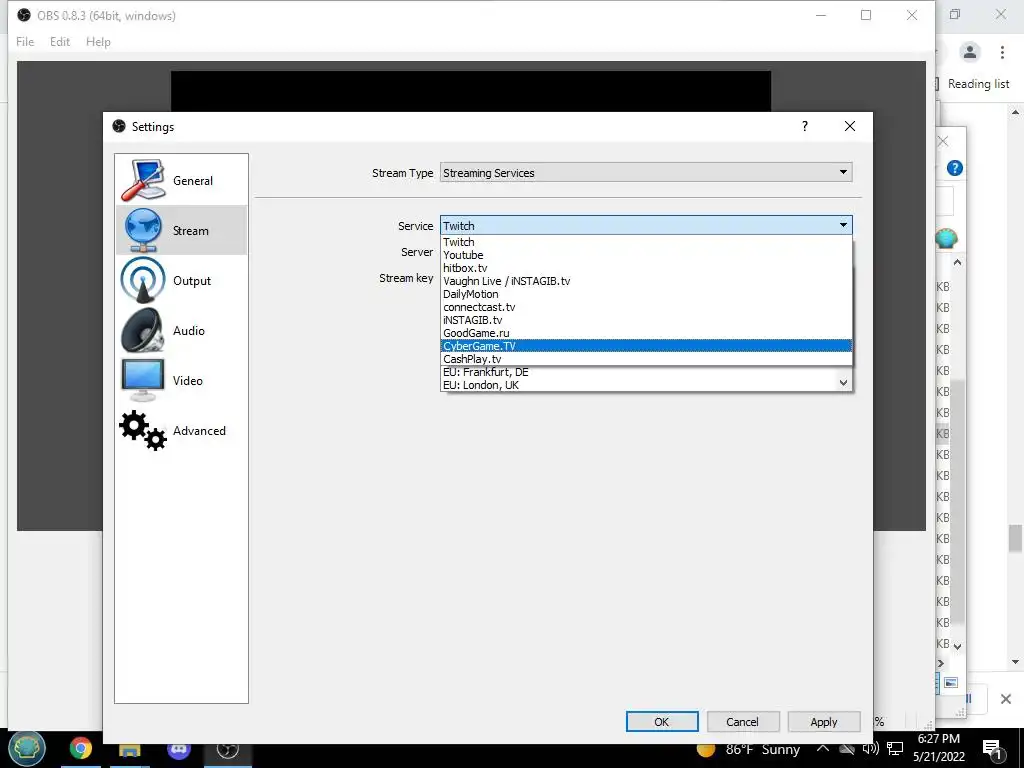
Task: Open the Advanced settings gears icon
Action: pyautogui.click(x=143, y=430)
